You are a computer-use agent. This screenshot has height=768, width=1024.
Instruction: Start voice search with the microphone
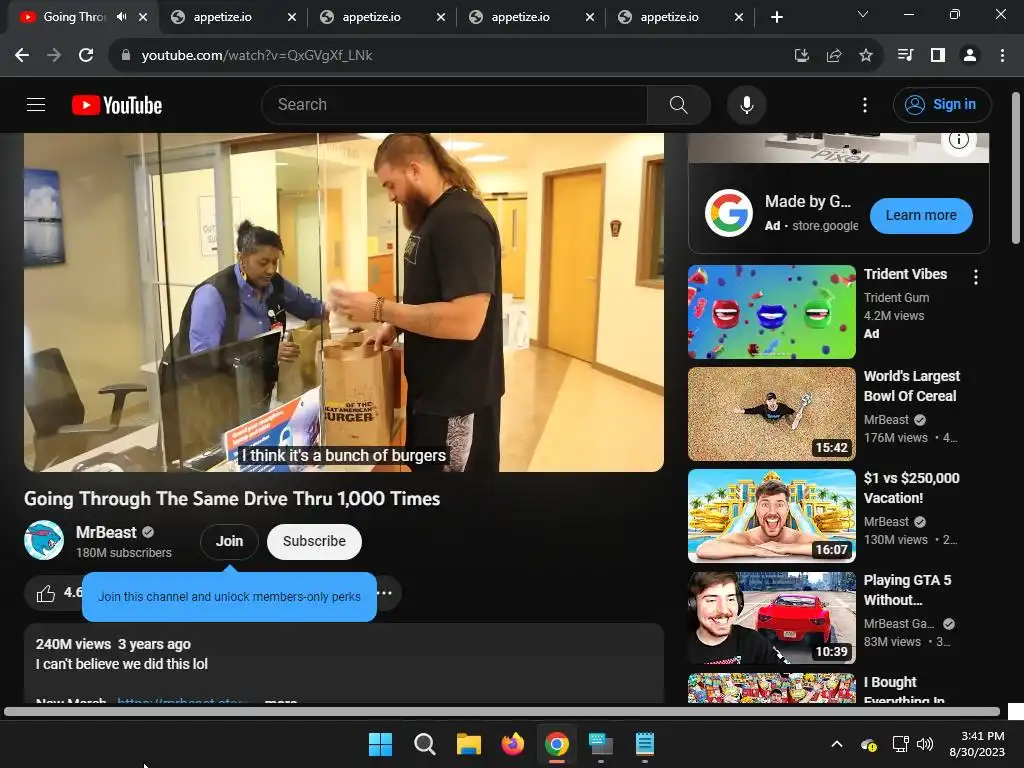coord(746,104)
